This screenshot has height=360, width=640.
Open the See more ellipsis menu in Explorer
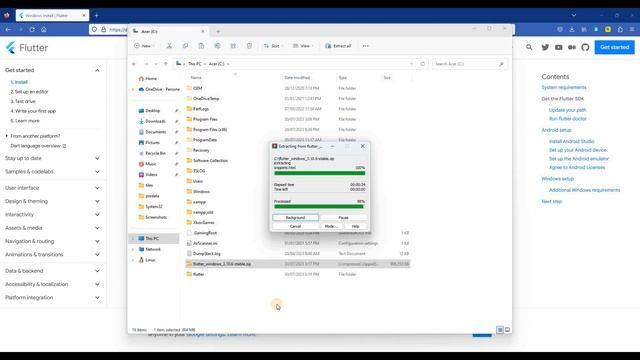coord(366,46)
